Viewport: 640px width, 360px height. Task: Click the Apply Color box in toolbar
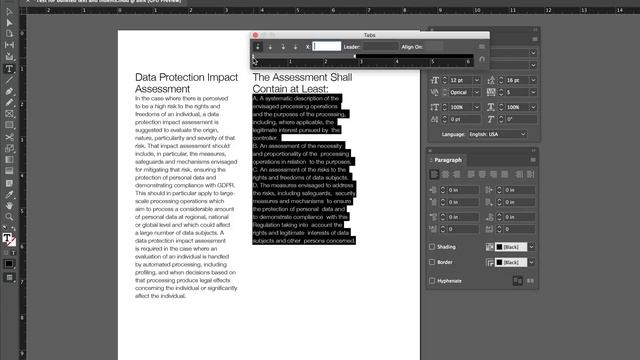click(9, 264)
